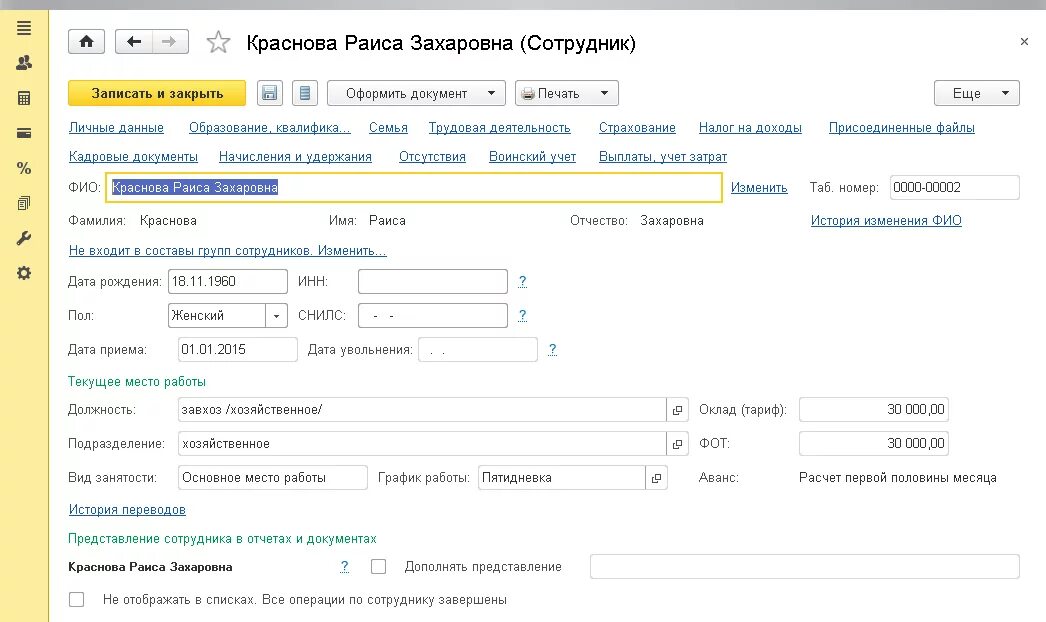Open Начисления и удержания link
The image size is (1046, 622).
[x=296, y=156]
